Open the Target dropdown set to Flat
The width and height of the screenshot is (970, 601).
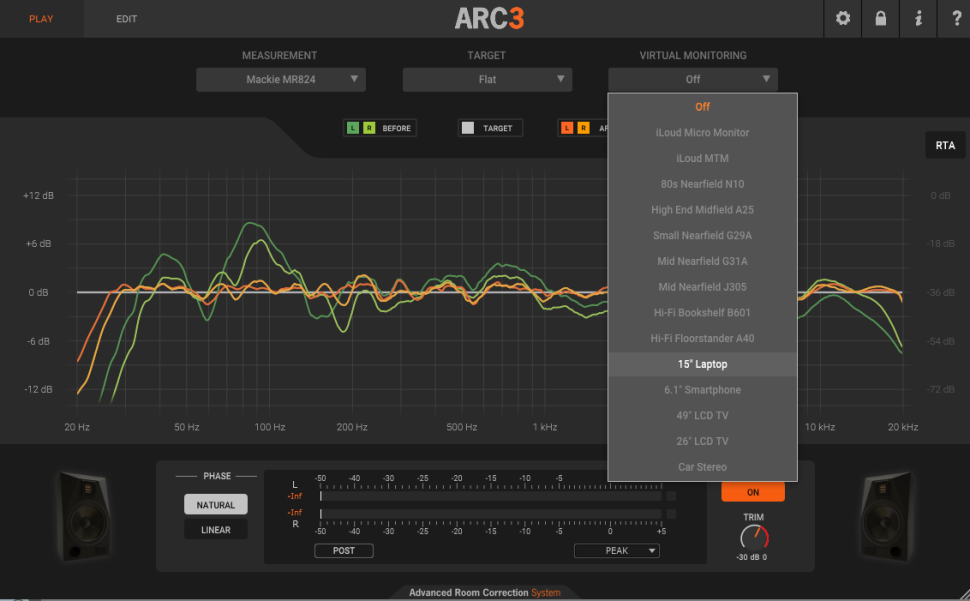click(x=487, y=79)
